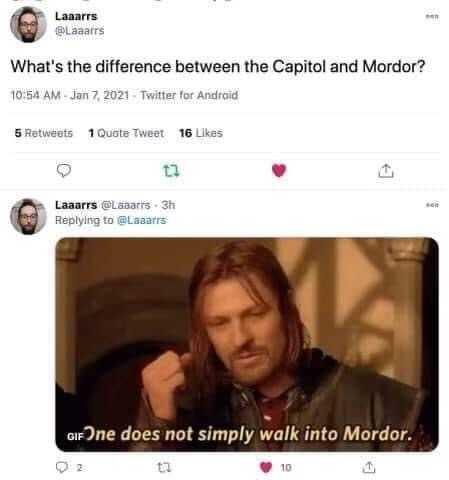Open the 1 Quote Tweet list
The height and width of the screenshot is (480, 449).
126,133
